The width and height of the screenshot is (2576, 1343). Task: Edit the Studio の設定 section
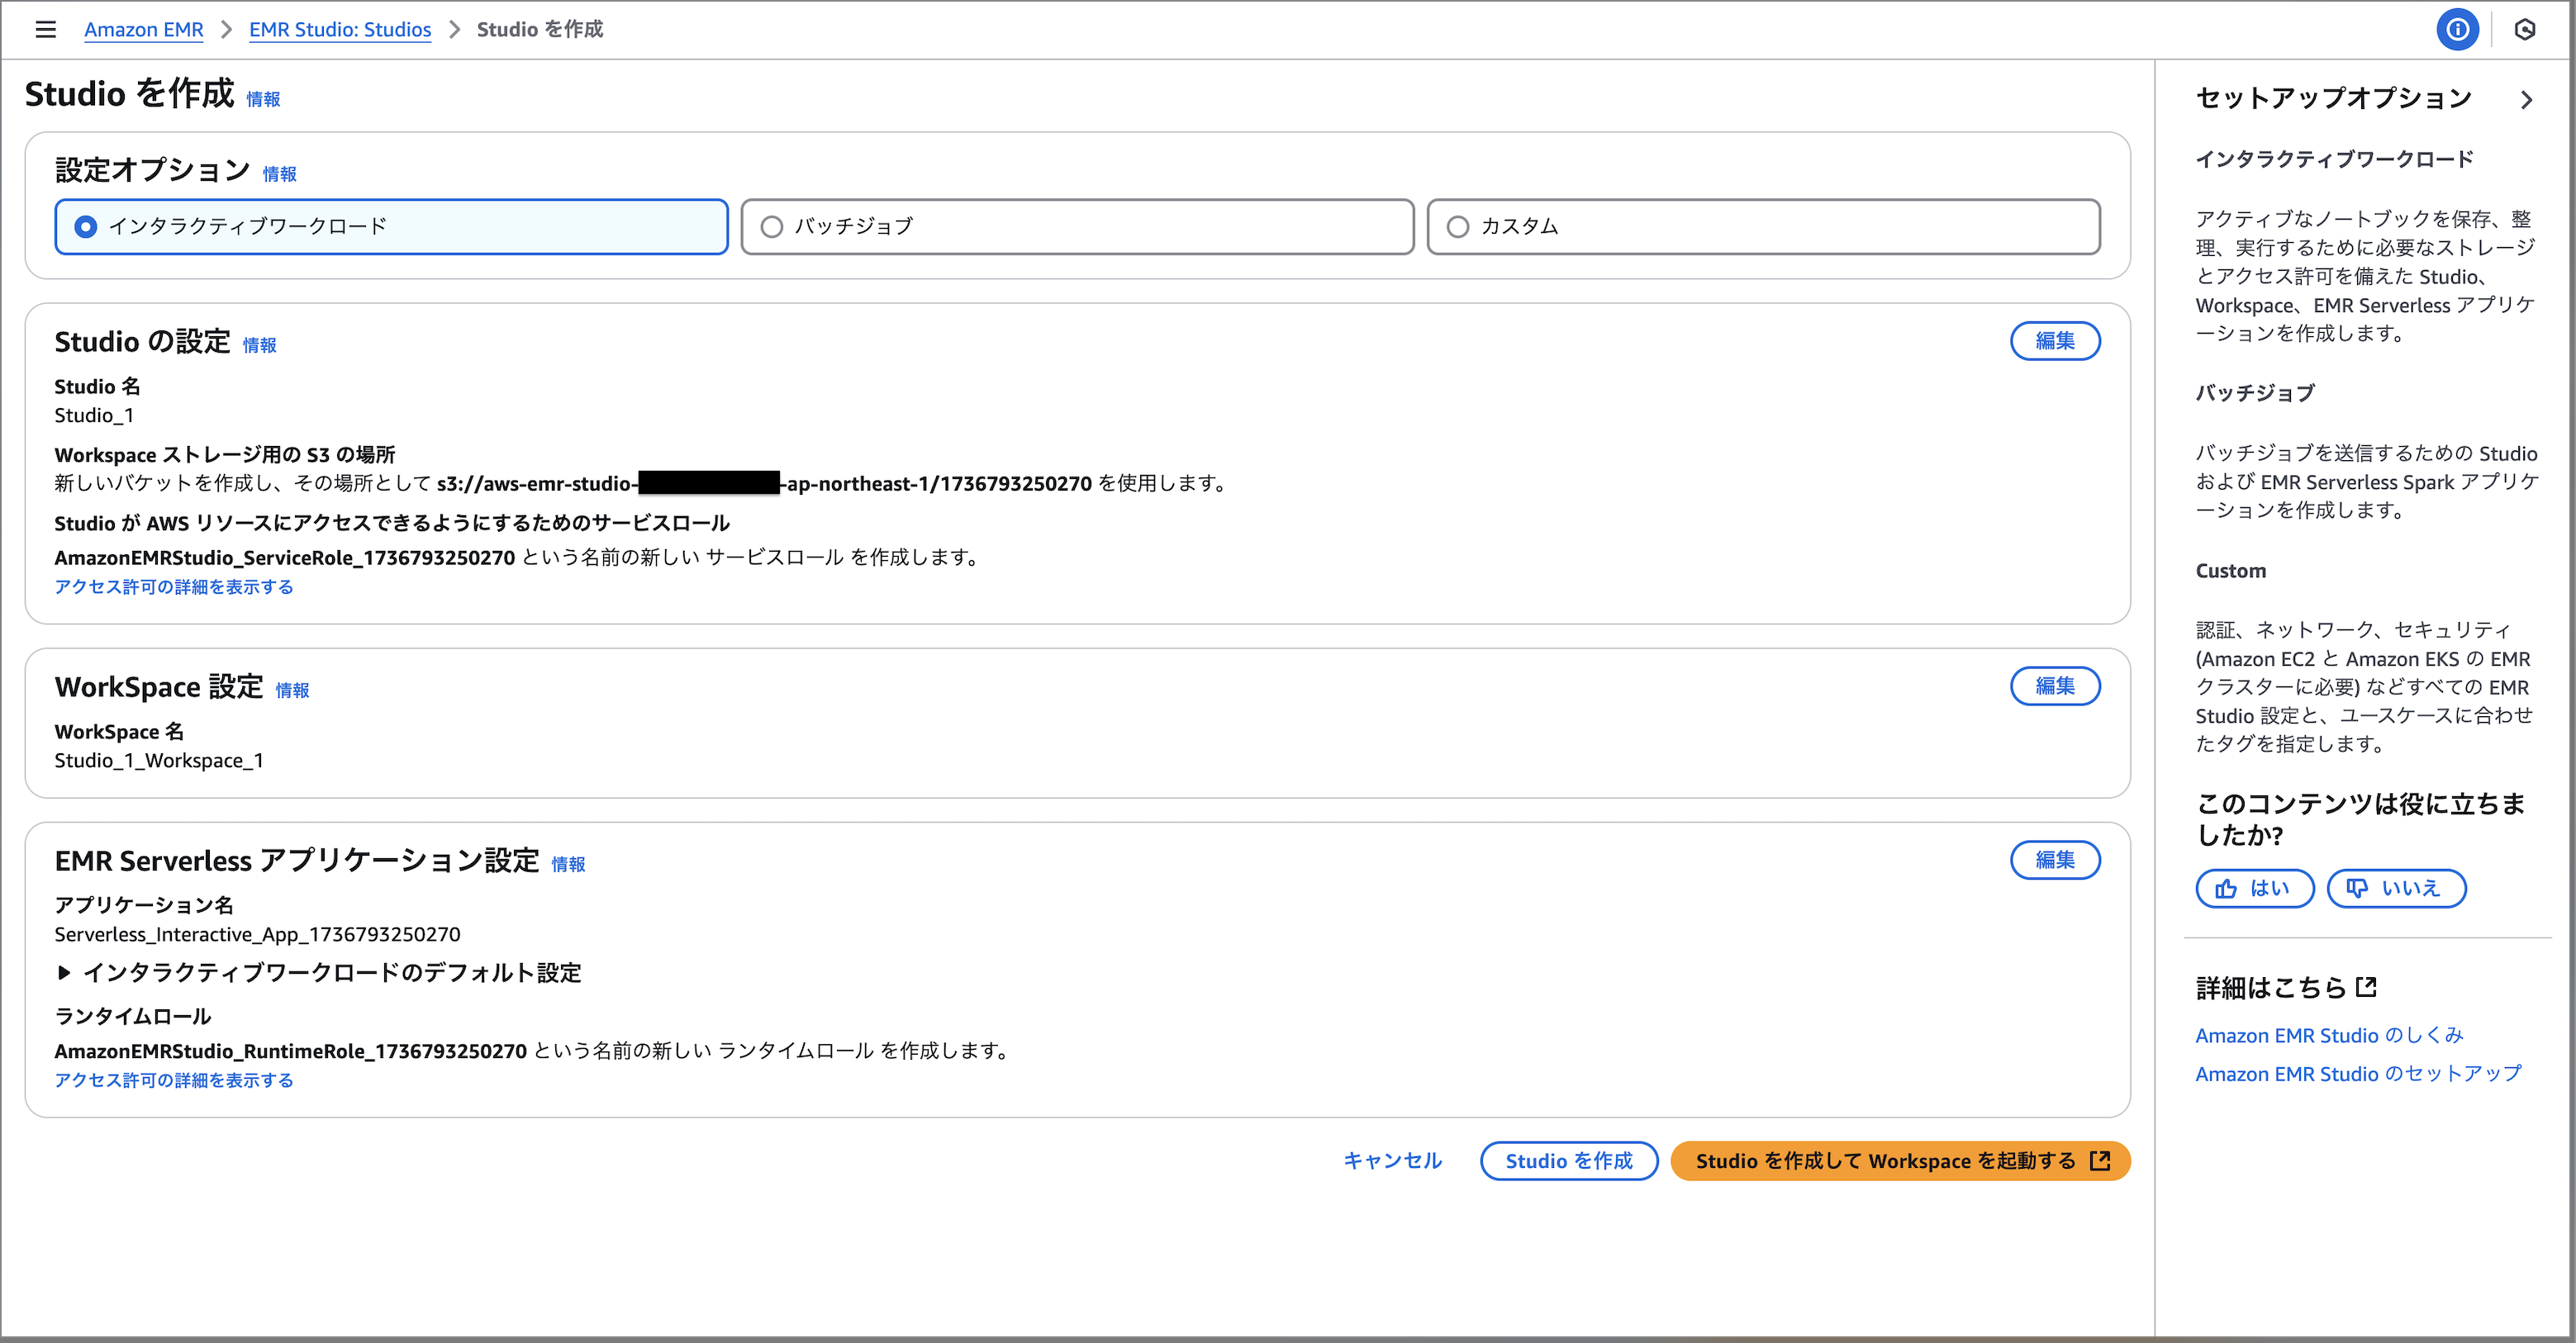[x=2055, y=341]
